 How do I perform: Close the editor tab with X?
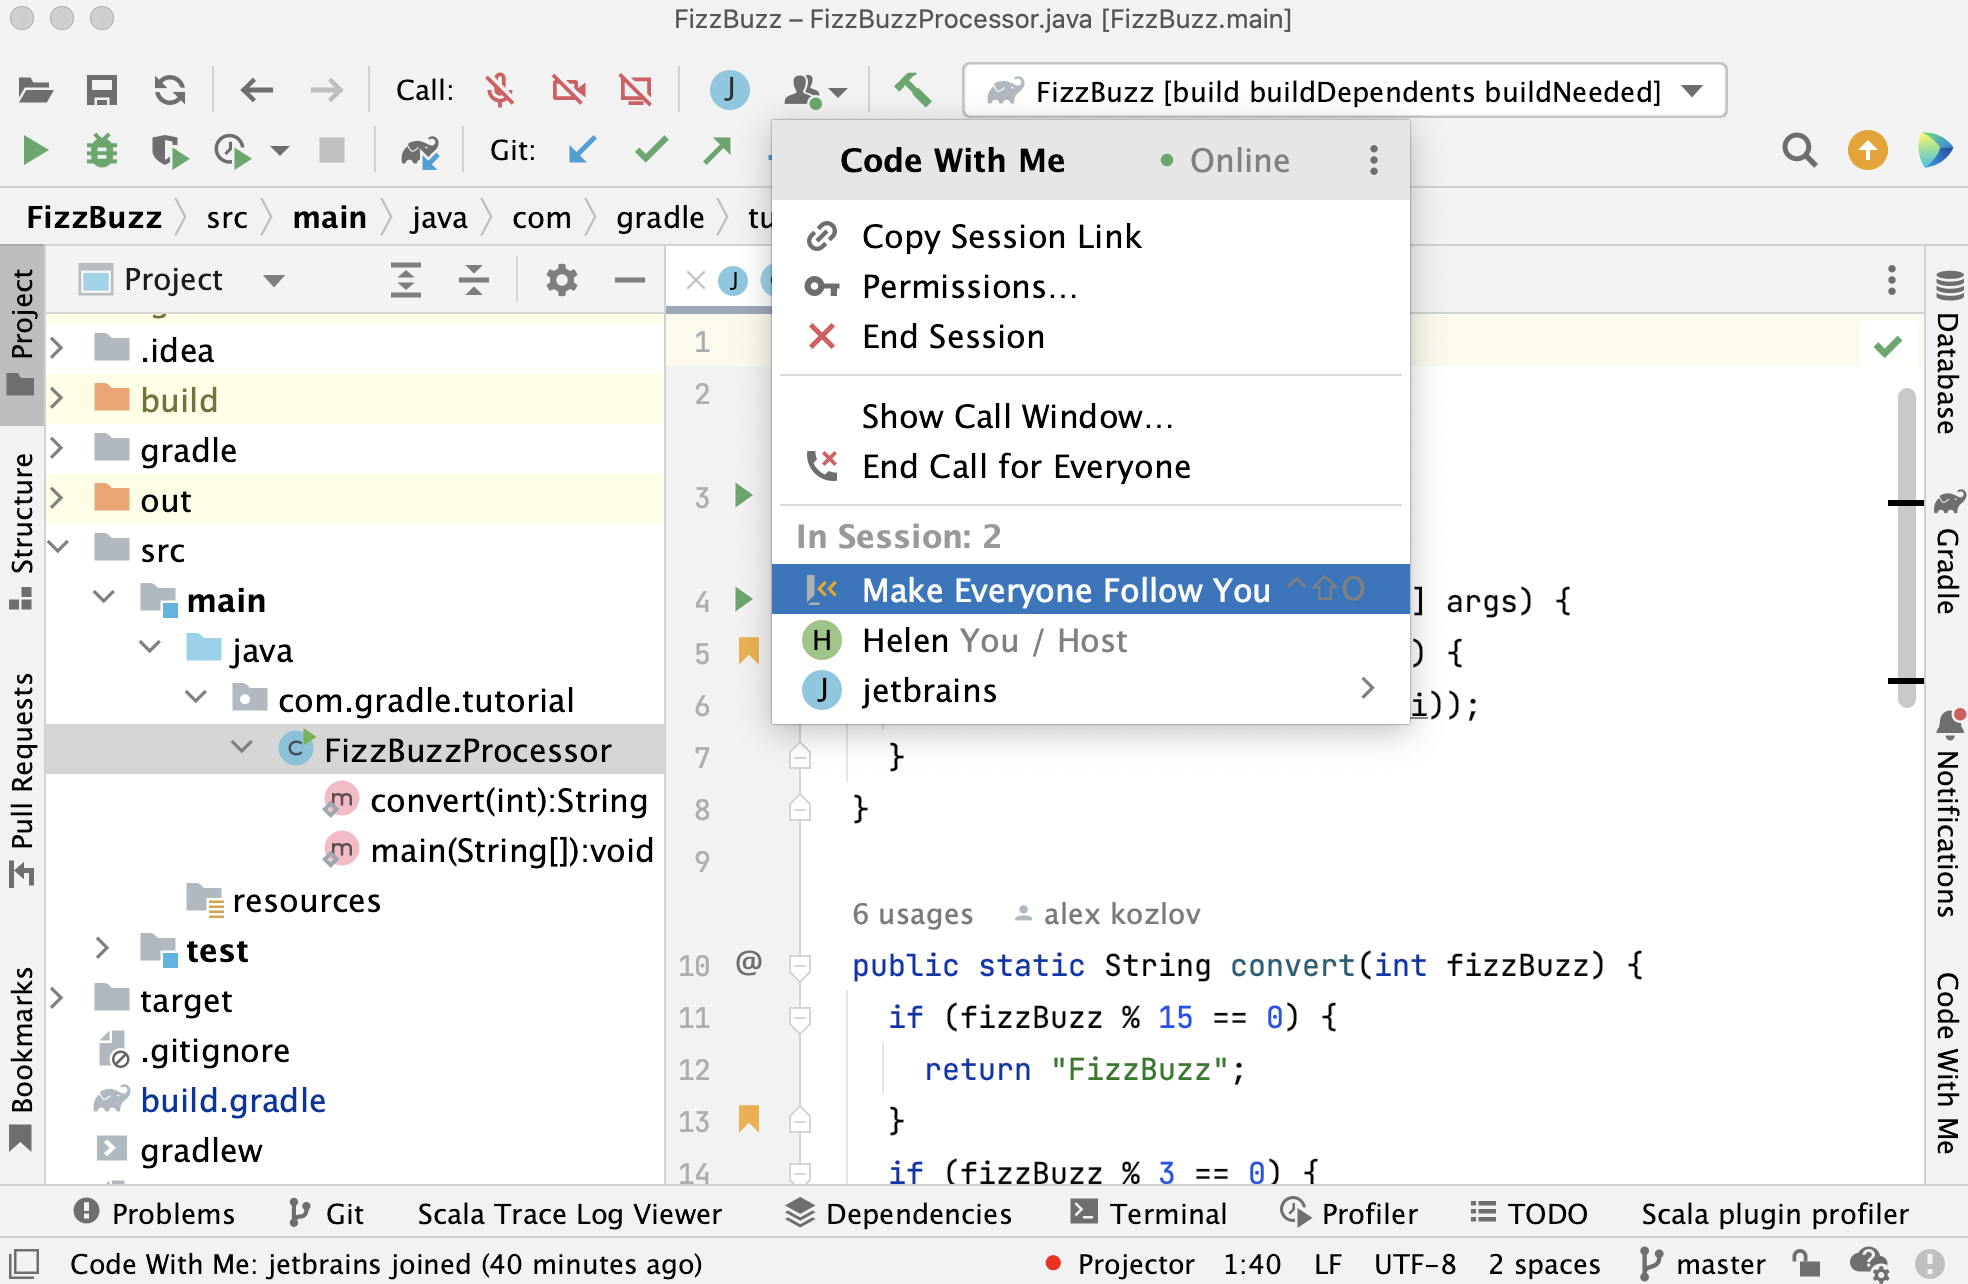[696, 280]
